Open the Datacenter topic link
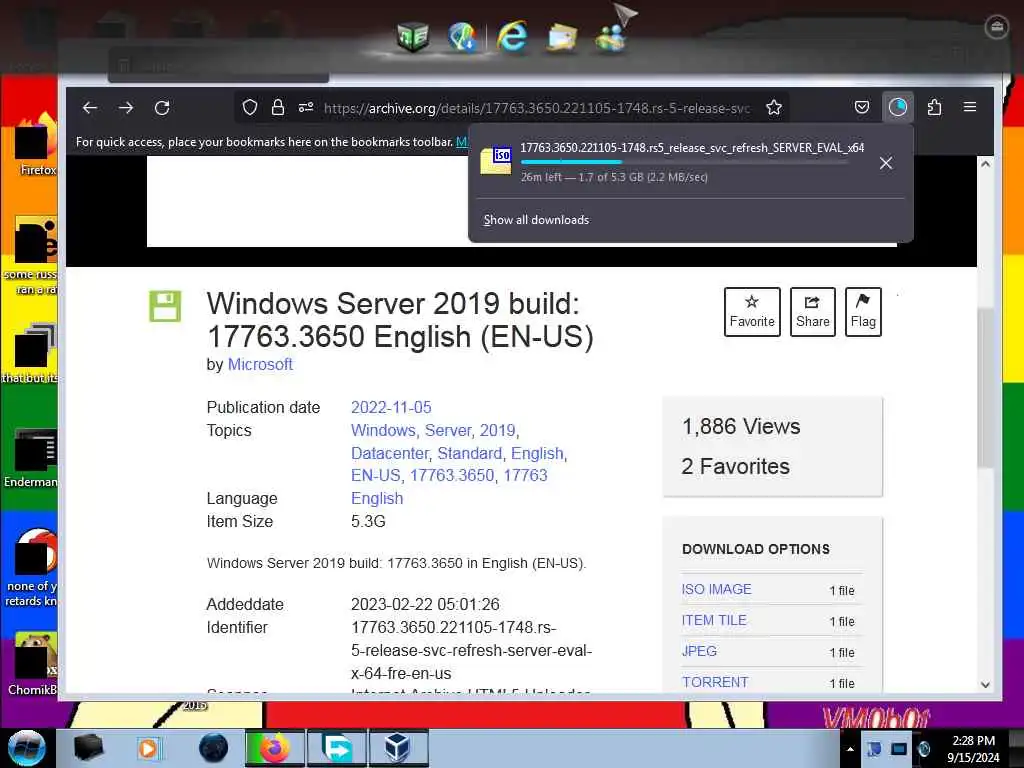 coord(389,453)
